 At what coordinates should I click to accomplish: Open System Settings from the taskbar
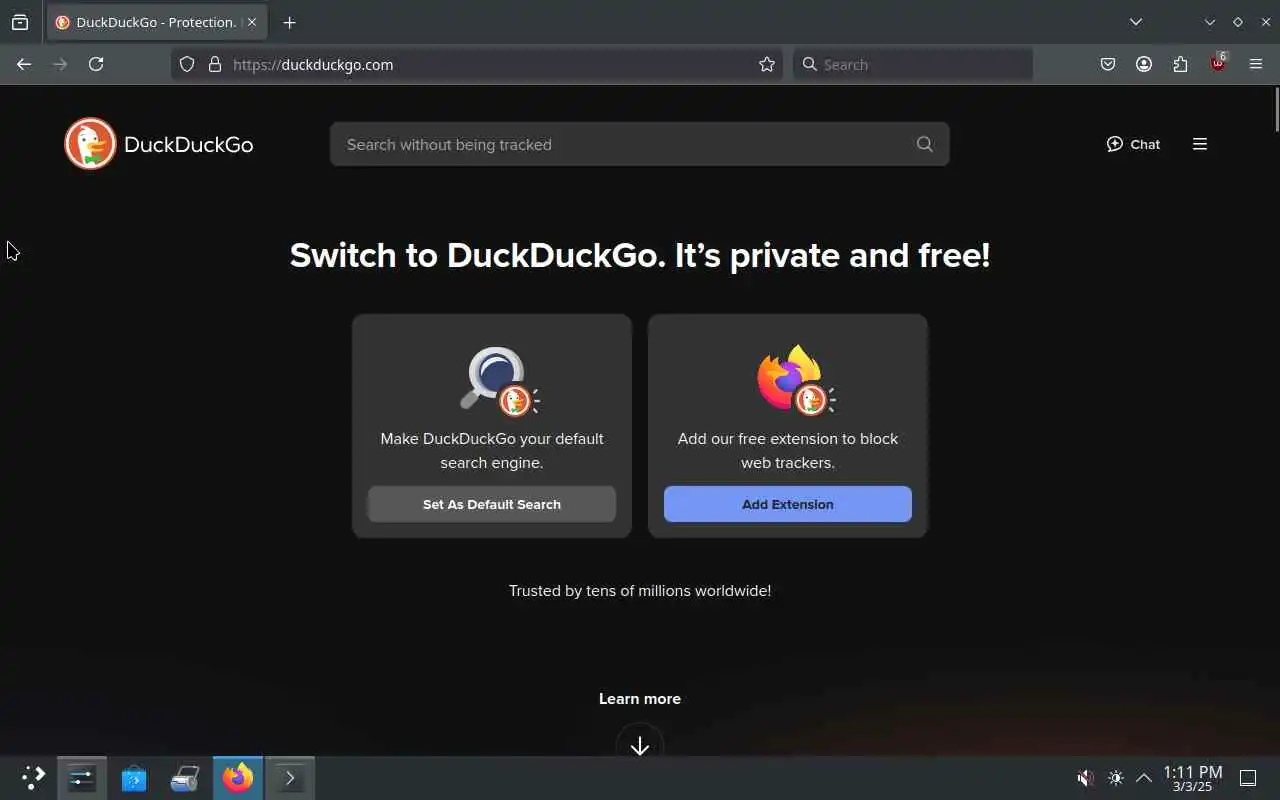click(x=82, y=778)
